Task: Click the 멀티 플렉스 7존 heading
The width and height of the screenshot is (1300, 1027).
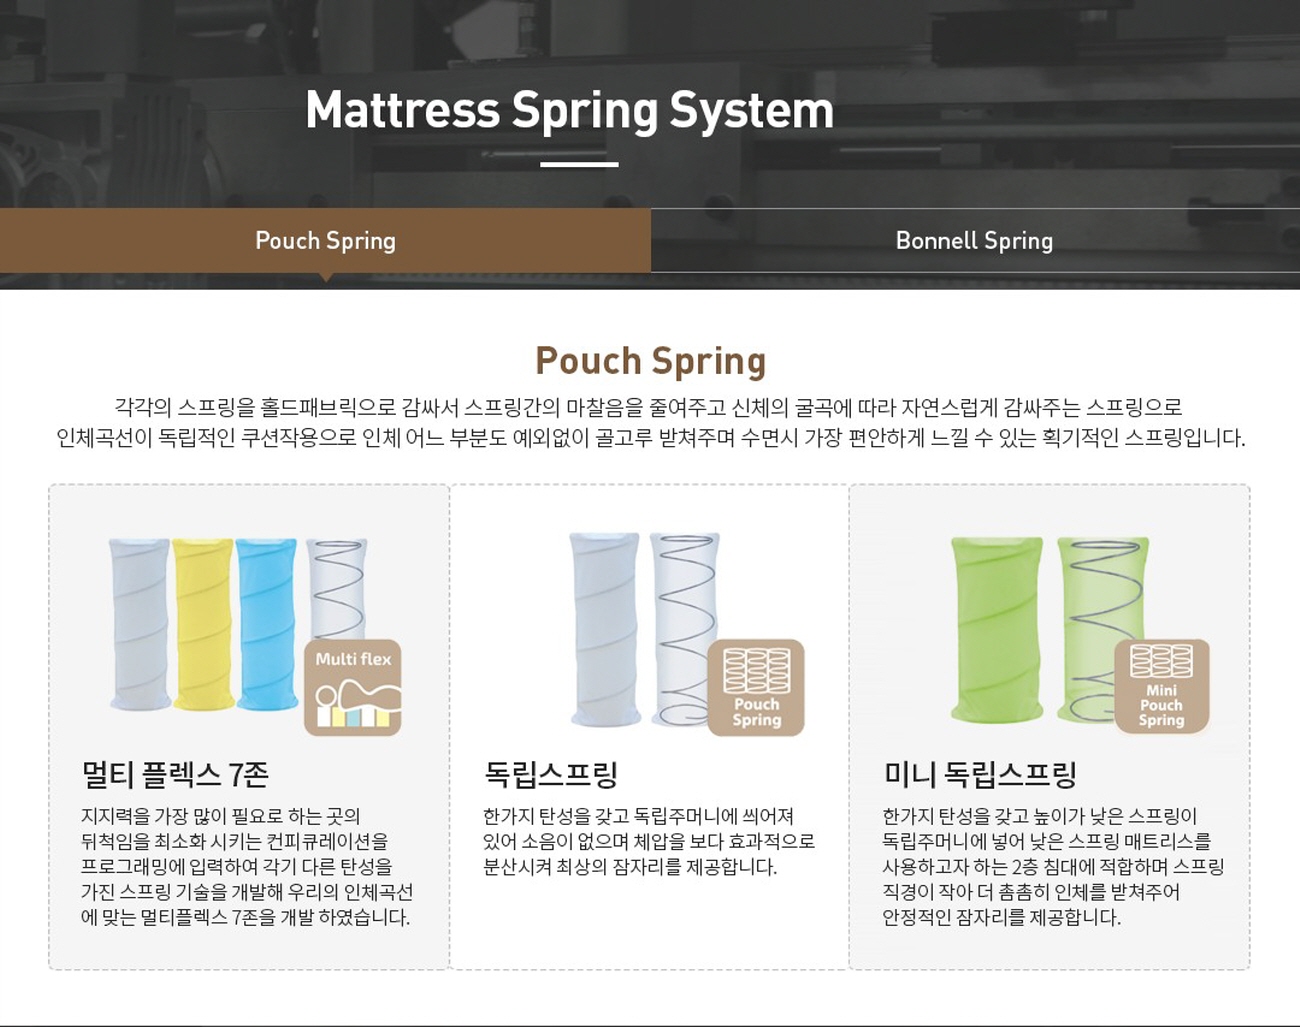Action: (x=175, y=774)
